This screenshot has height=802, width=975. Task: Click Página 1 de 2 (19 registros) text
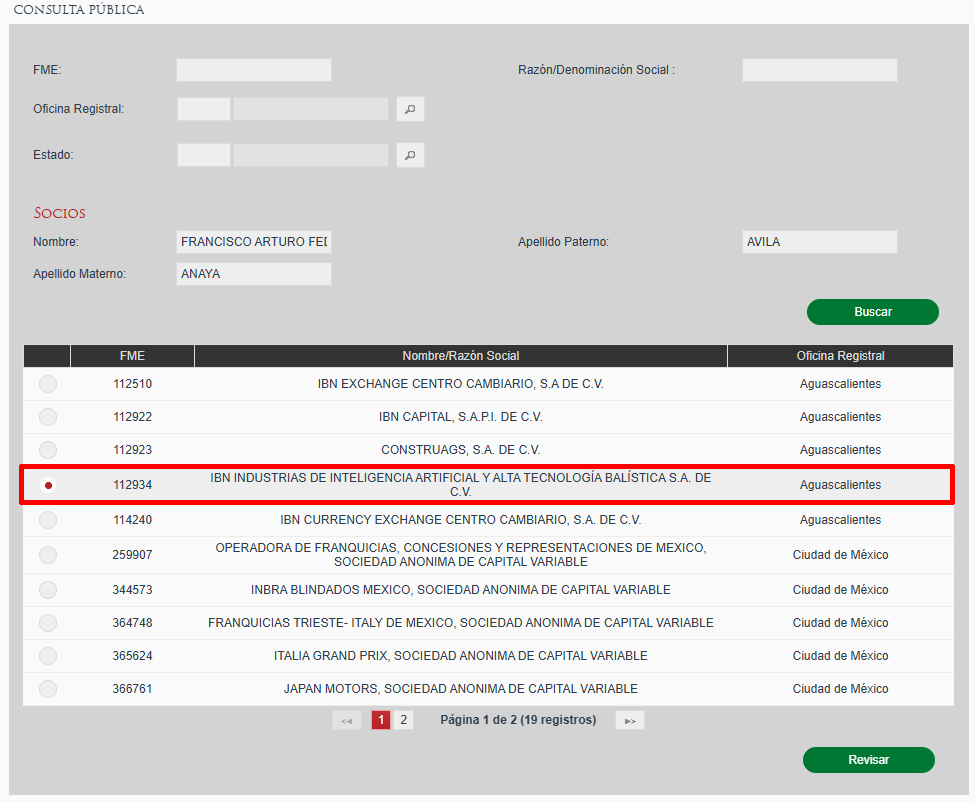[518, 720]
